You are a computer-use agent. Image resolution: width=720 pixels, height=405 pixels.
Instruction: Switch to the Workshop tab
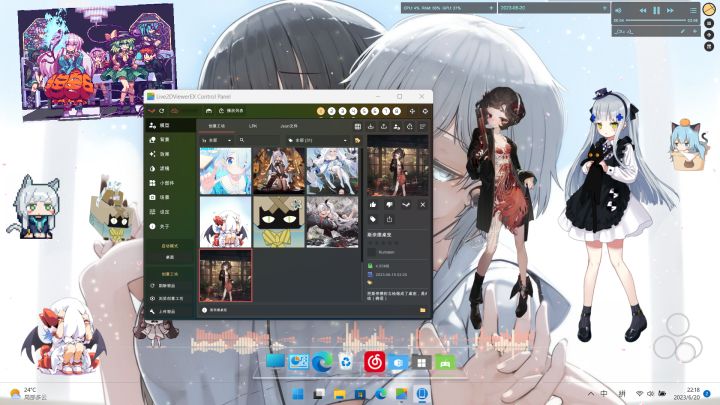[216, 126]
